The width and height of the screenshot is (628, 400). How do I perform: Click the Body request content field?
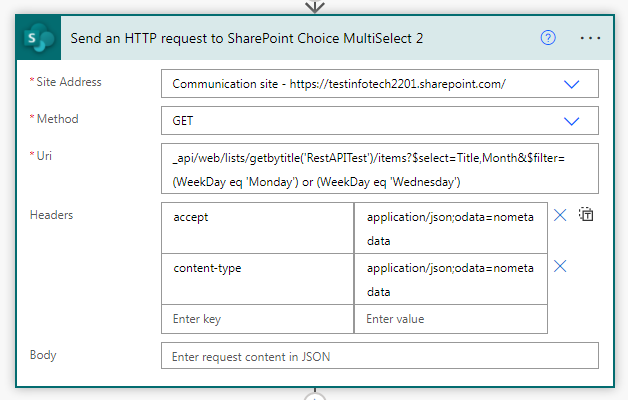pyautogui.click(x=379, y=356)
